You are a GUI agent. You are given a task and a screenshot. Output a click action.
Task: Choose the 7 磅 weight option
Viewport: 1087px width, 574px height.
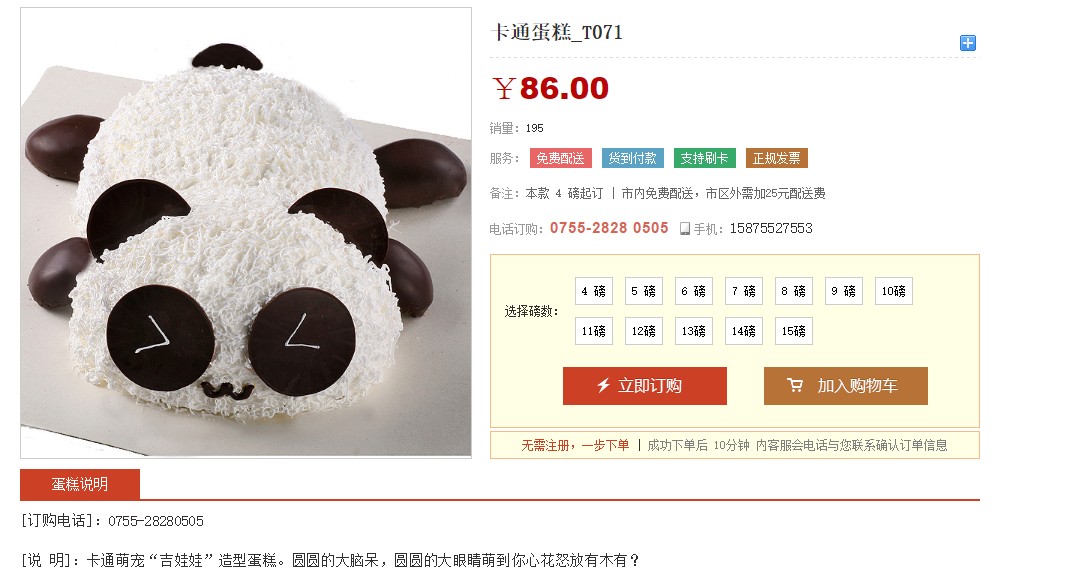(744, 291)
